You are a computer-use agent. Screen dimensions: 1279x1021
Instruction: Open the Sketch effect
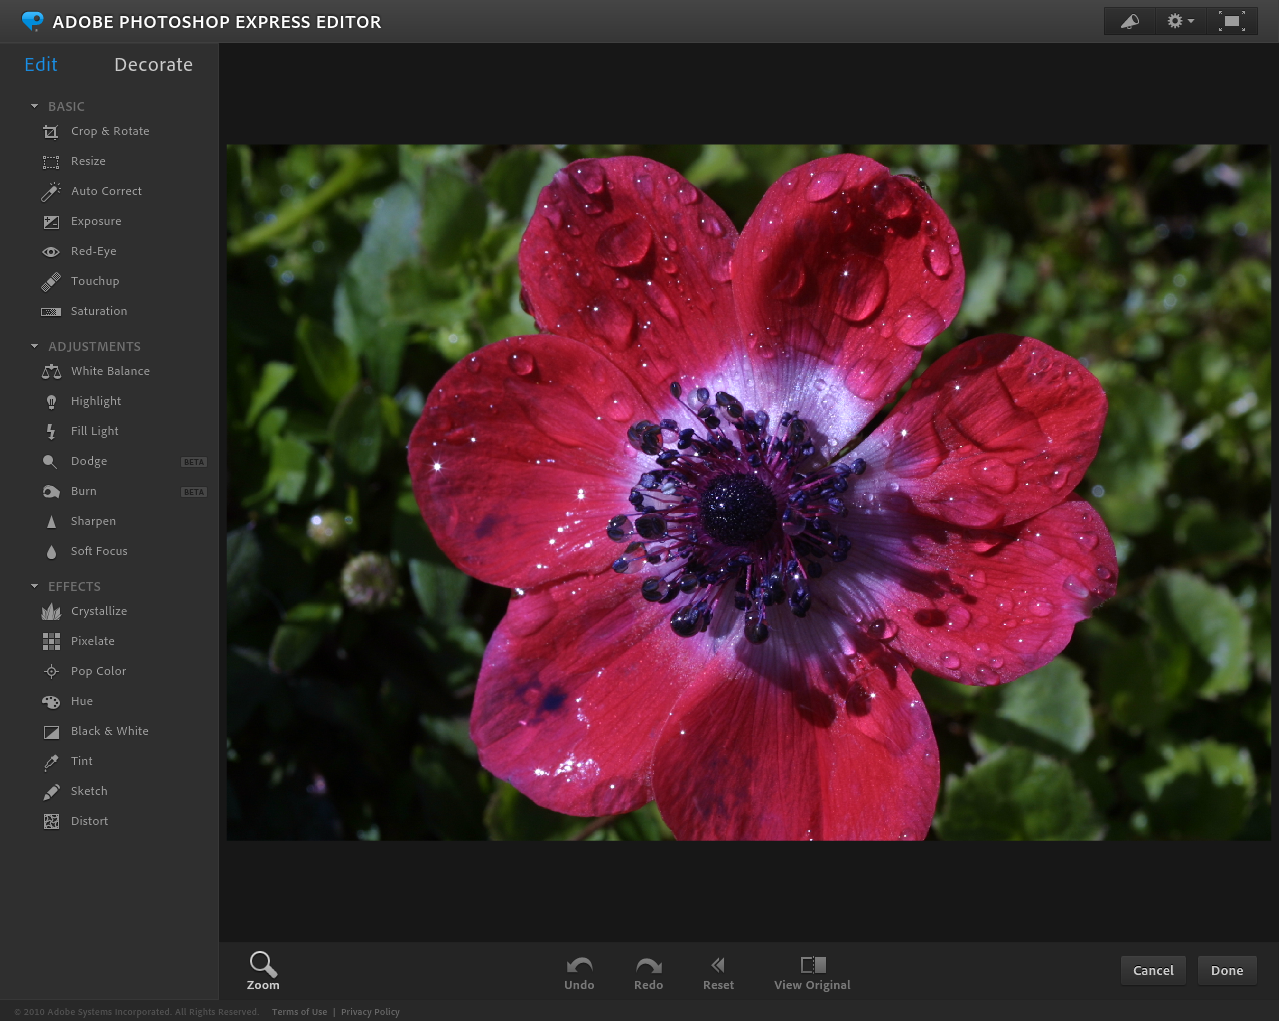point(87,791)
